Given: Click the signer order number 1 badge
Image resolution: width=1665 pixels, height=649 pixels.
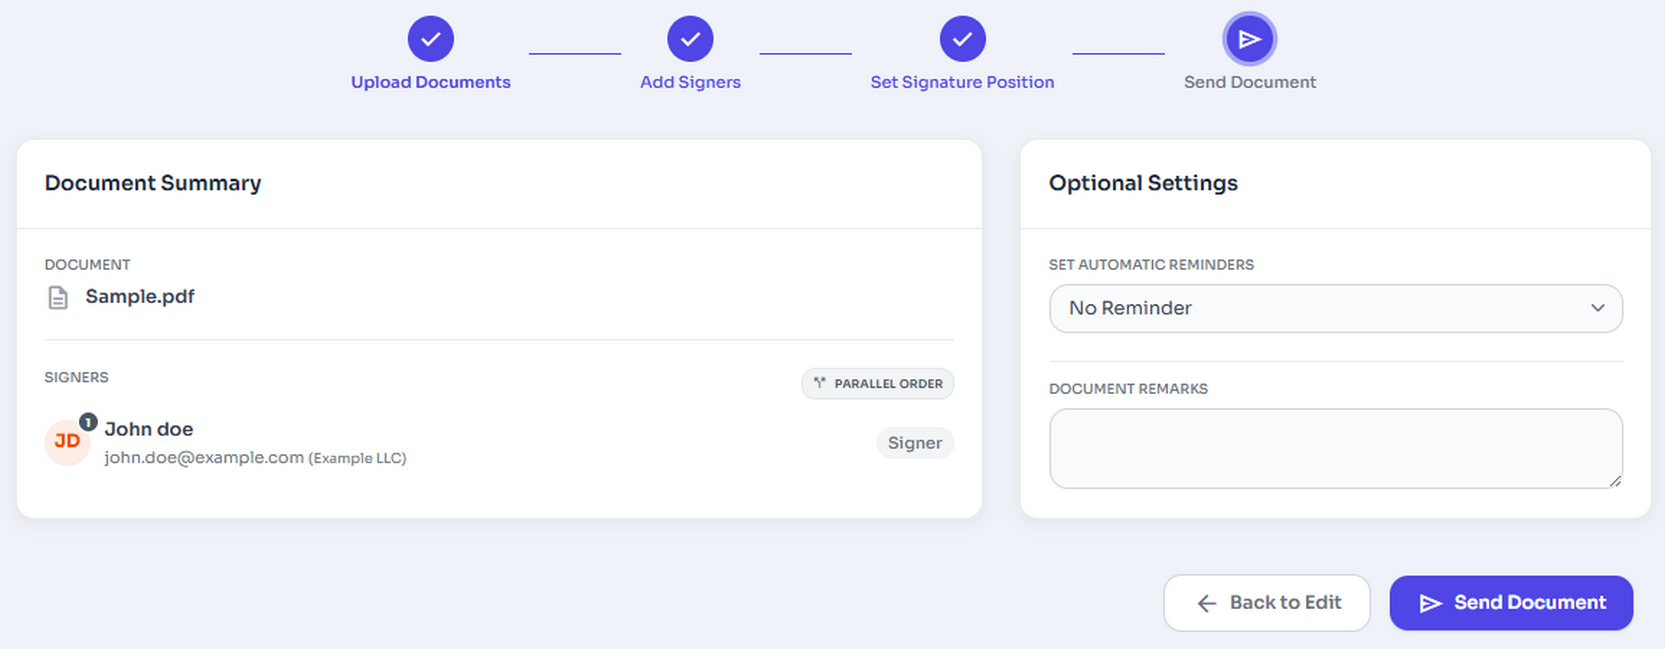Looking at the screenshot, I should (x=88, y=422).
